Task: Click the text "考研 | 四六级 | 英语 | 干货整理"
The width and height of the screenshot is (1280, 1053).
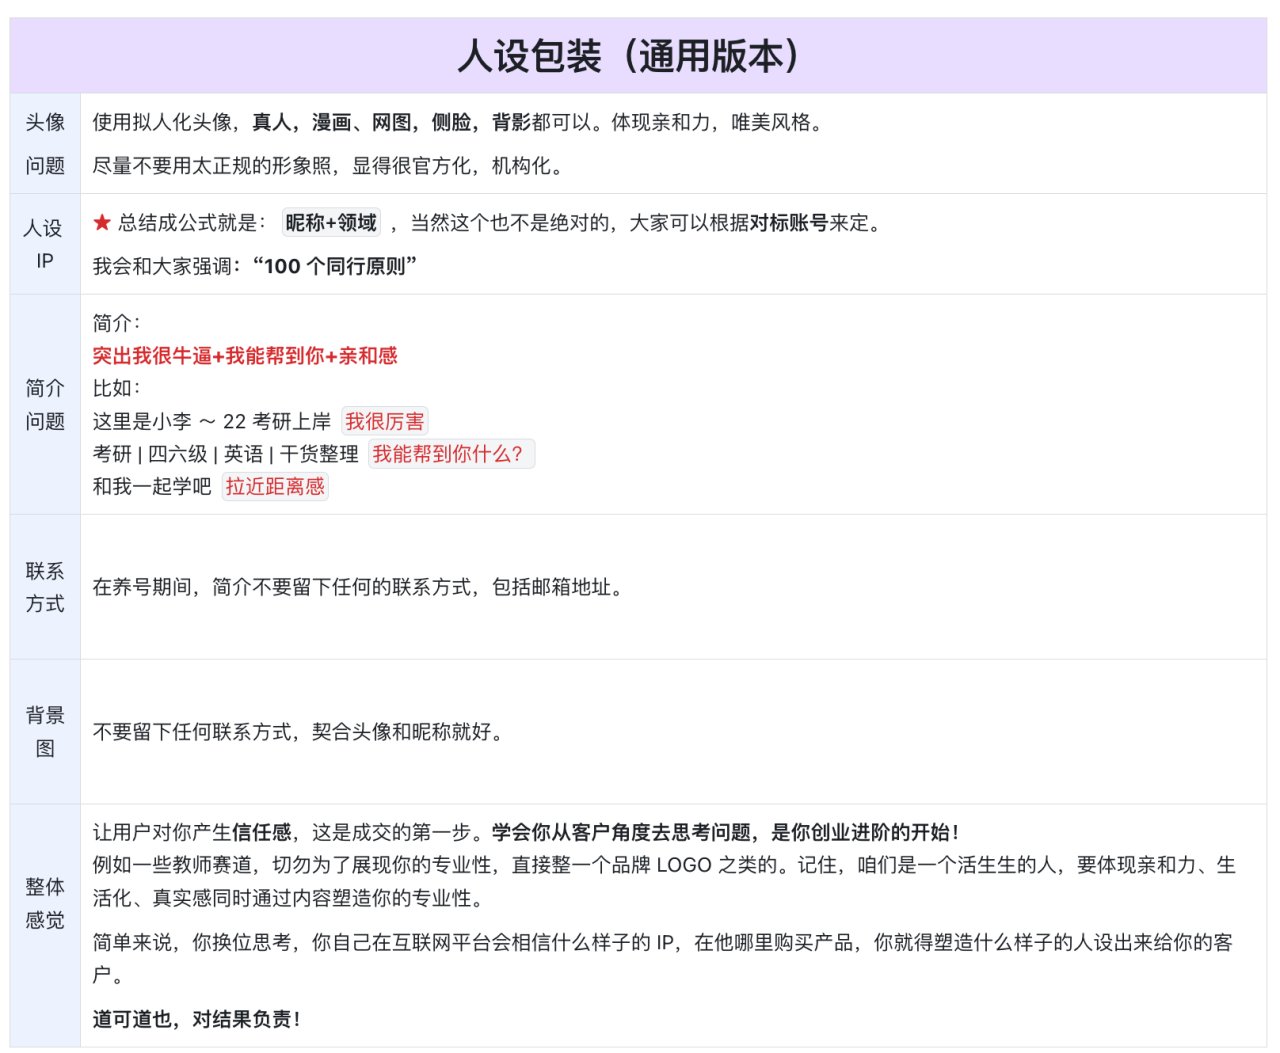Action: tap(227, 454)
